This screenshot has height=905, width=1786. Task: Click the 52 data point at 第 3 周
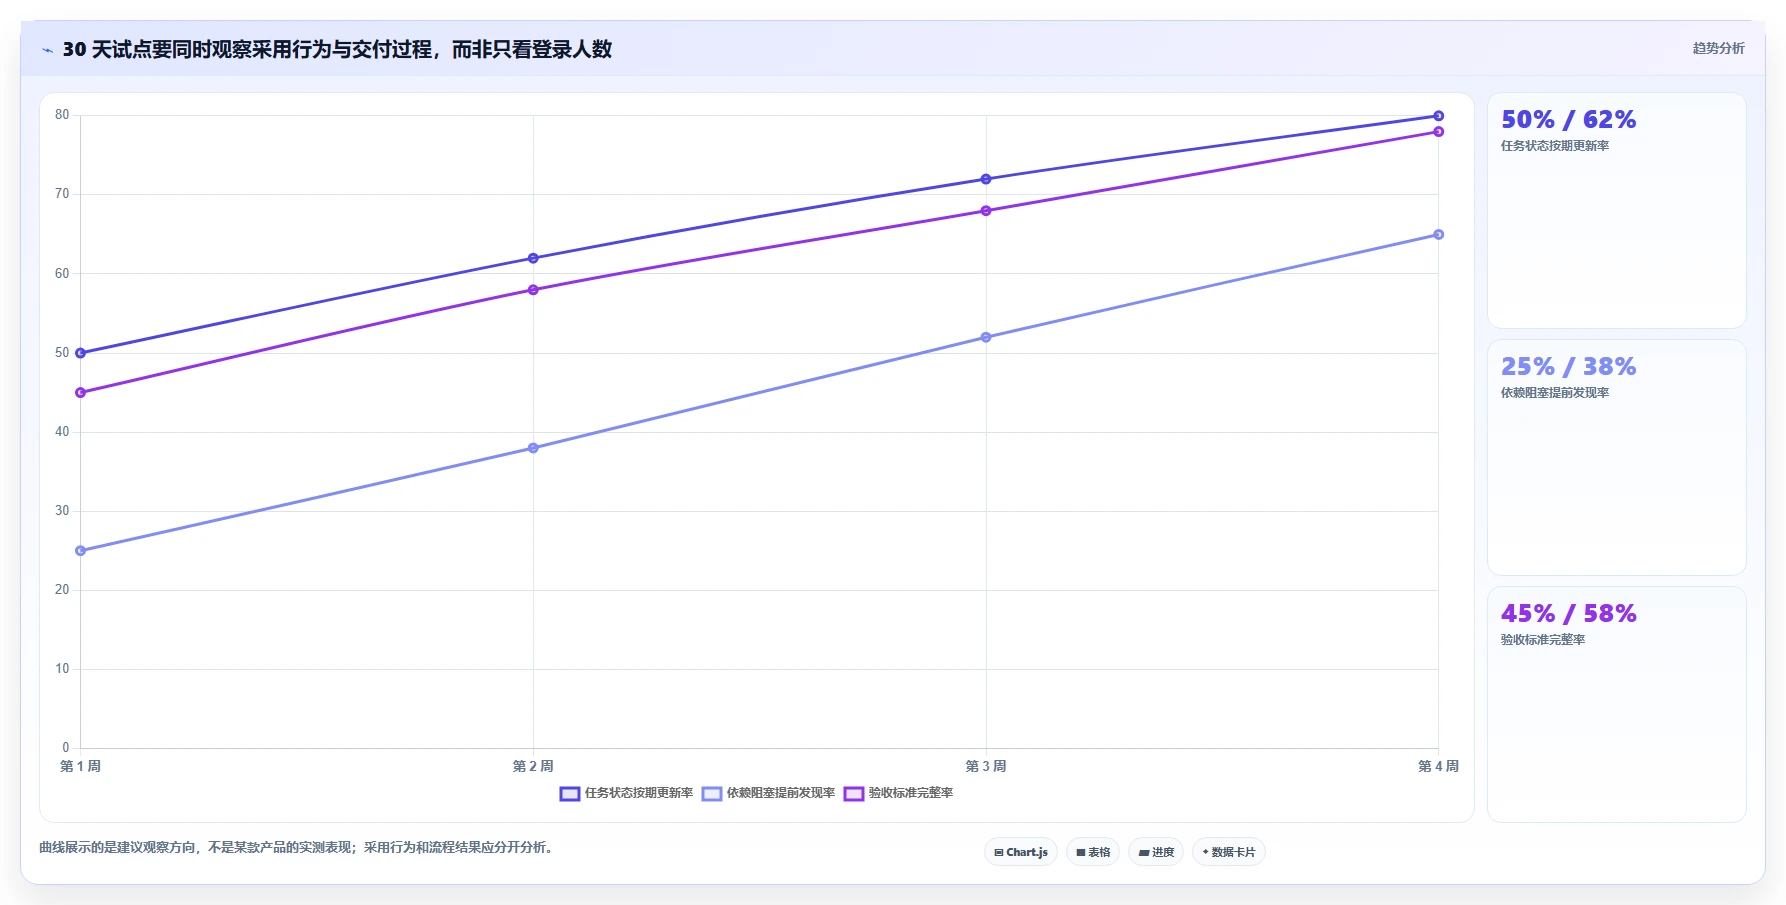click(986, 337)
